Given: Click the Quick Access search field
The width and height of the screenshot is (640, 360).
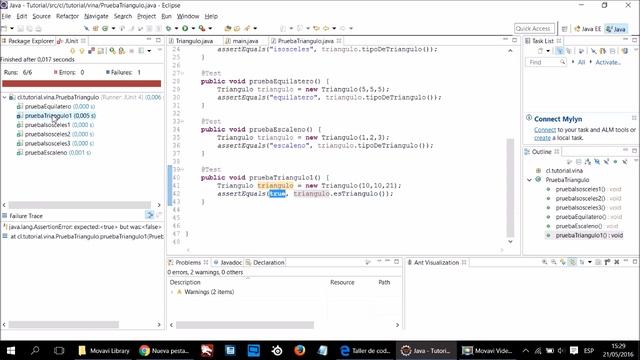Looking at the screenshot, I should click(534, 29).
